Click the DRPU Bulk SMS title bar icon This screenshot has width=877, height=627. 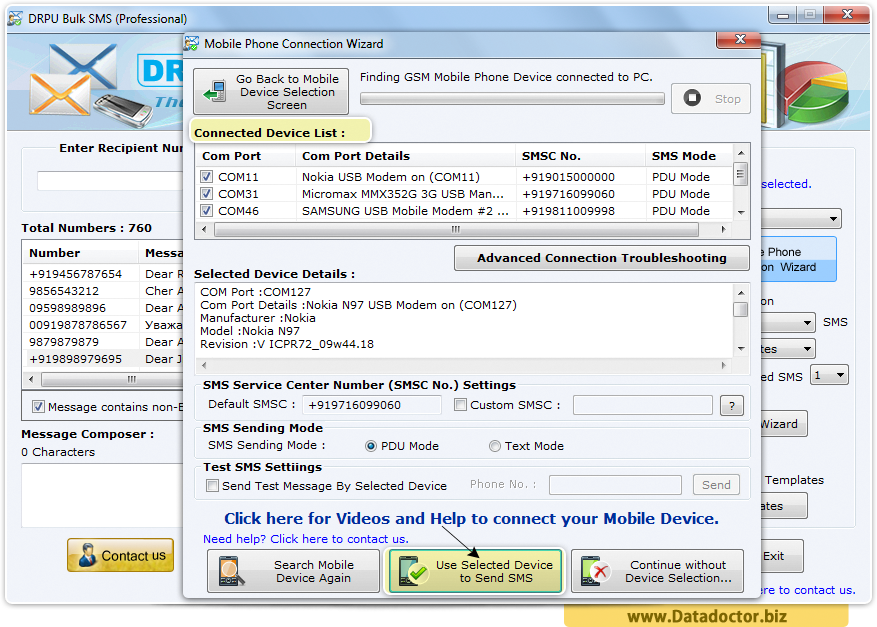(15, 18)
